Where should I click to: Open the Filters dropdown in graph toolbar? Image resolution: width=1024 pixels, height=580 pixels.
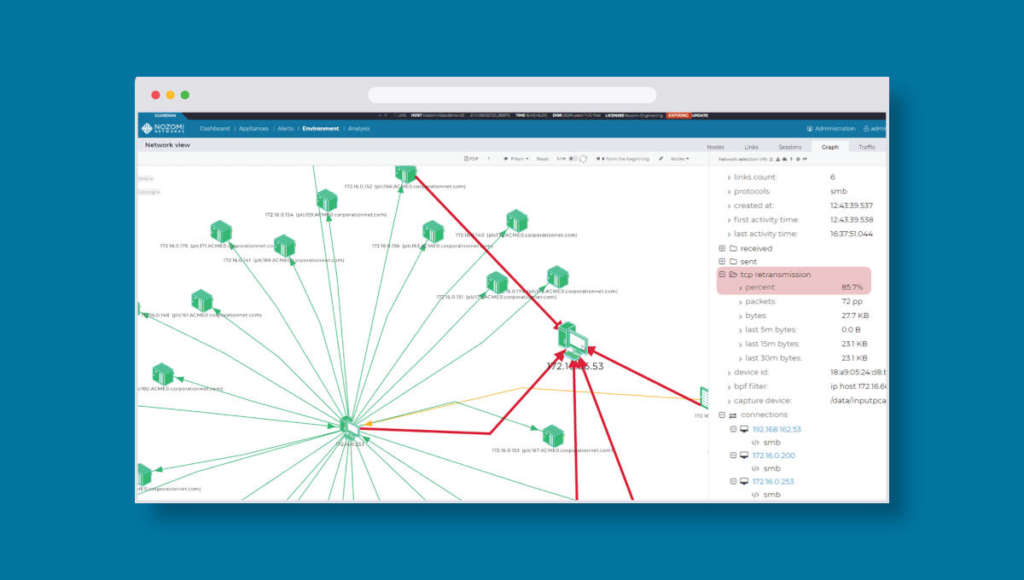[516, 159]
